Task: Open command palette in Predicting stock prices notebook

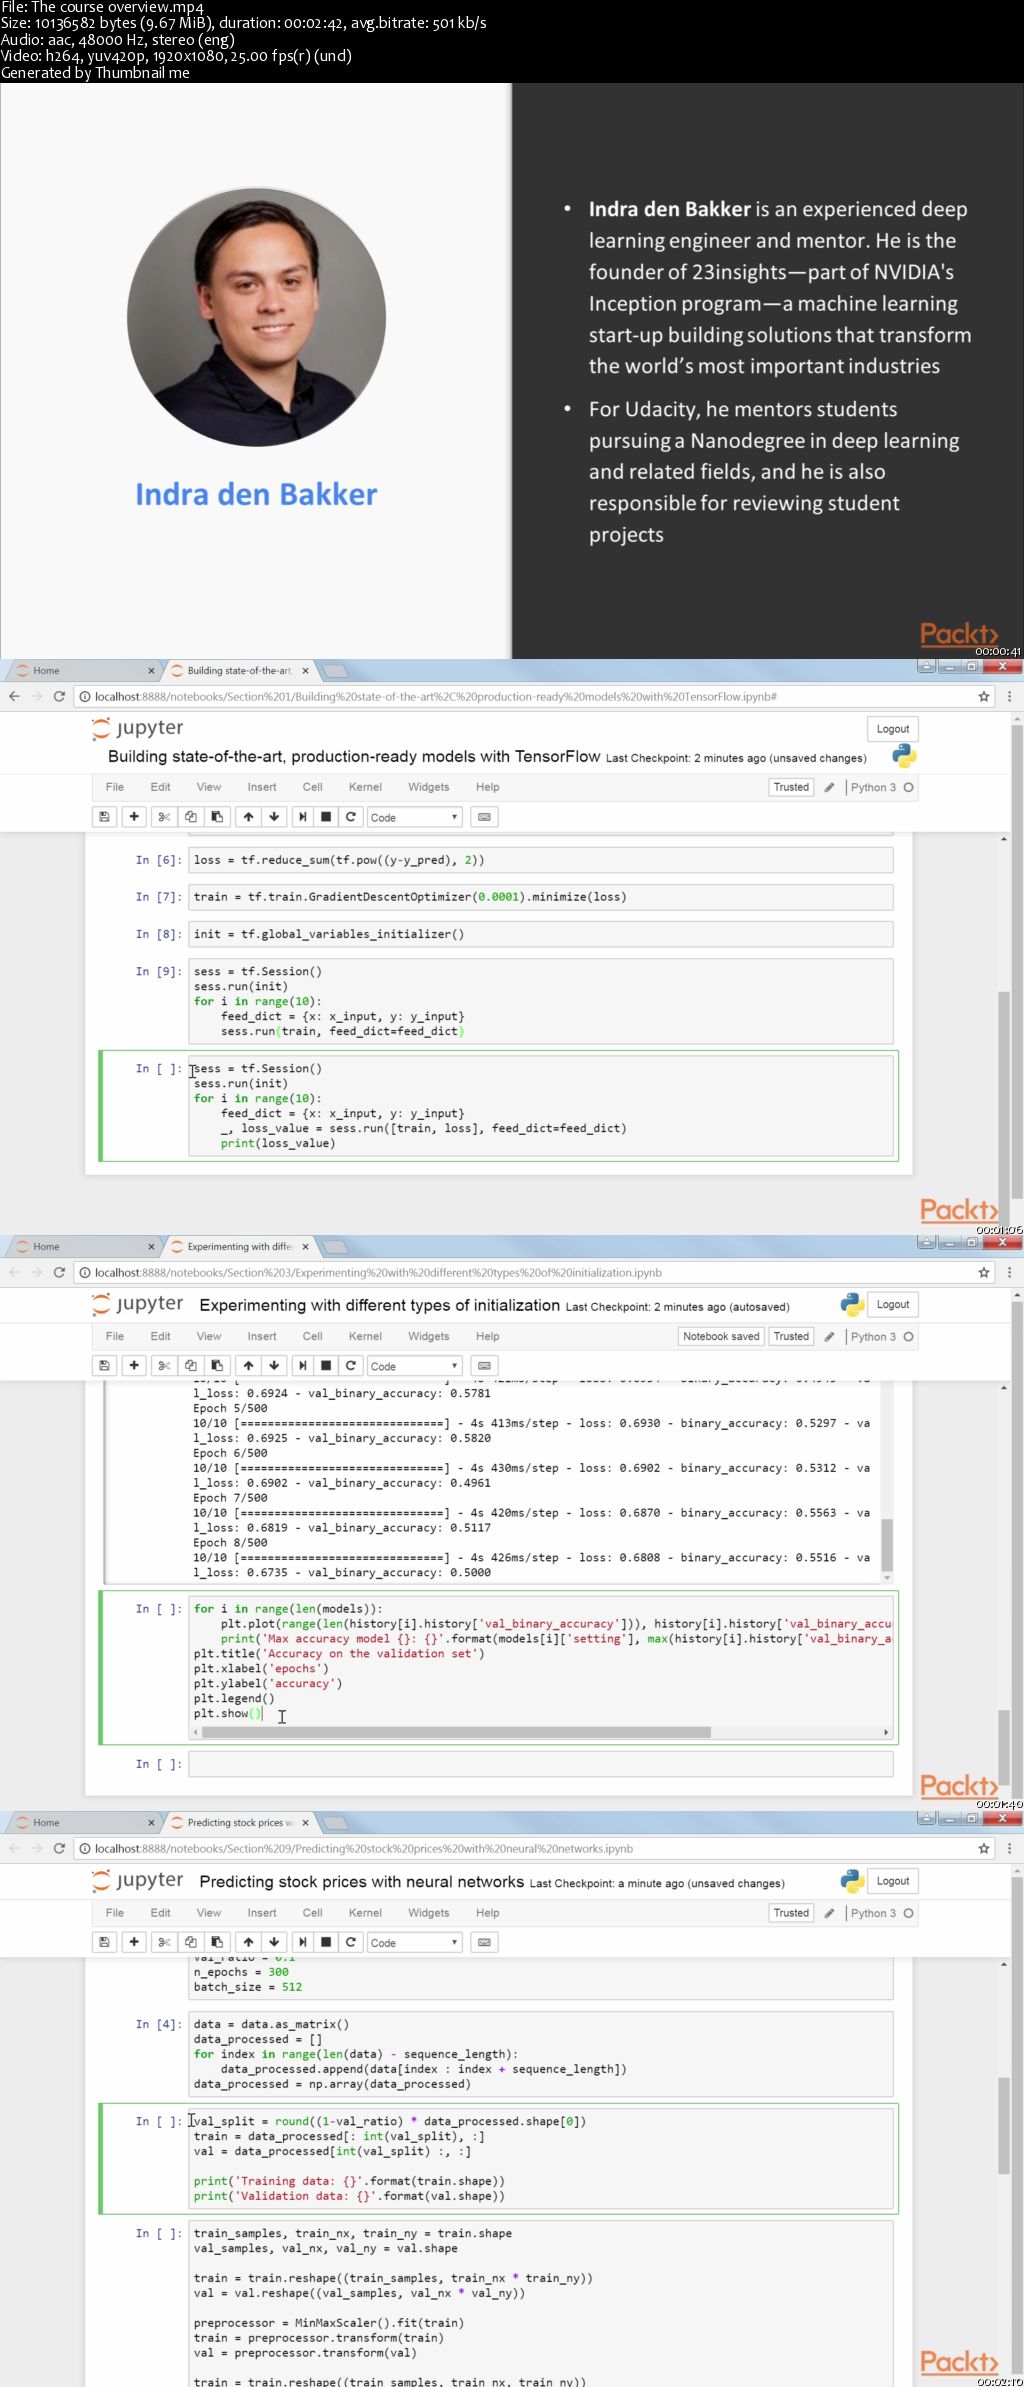Action: pos(485,1942)
